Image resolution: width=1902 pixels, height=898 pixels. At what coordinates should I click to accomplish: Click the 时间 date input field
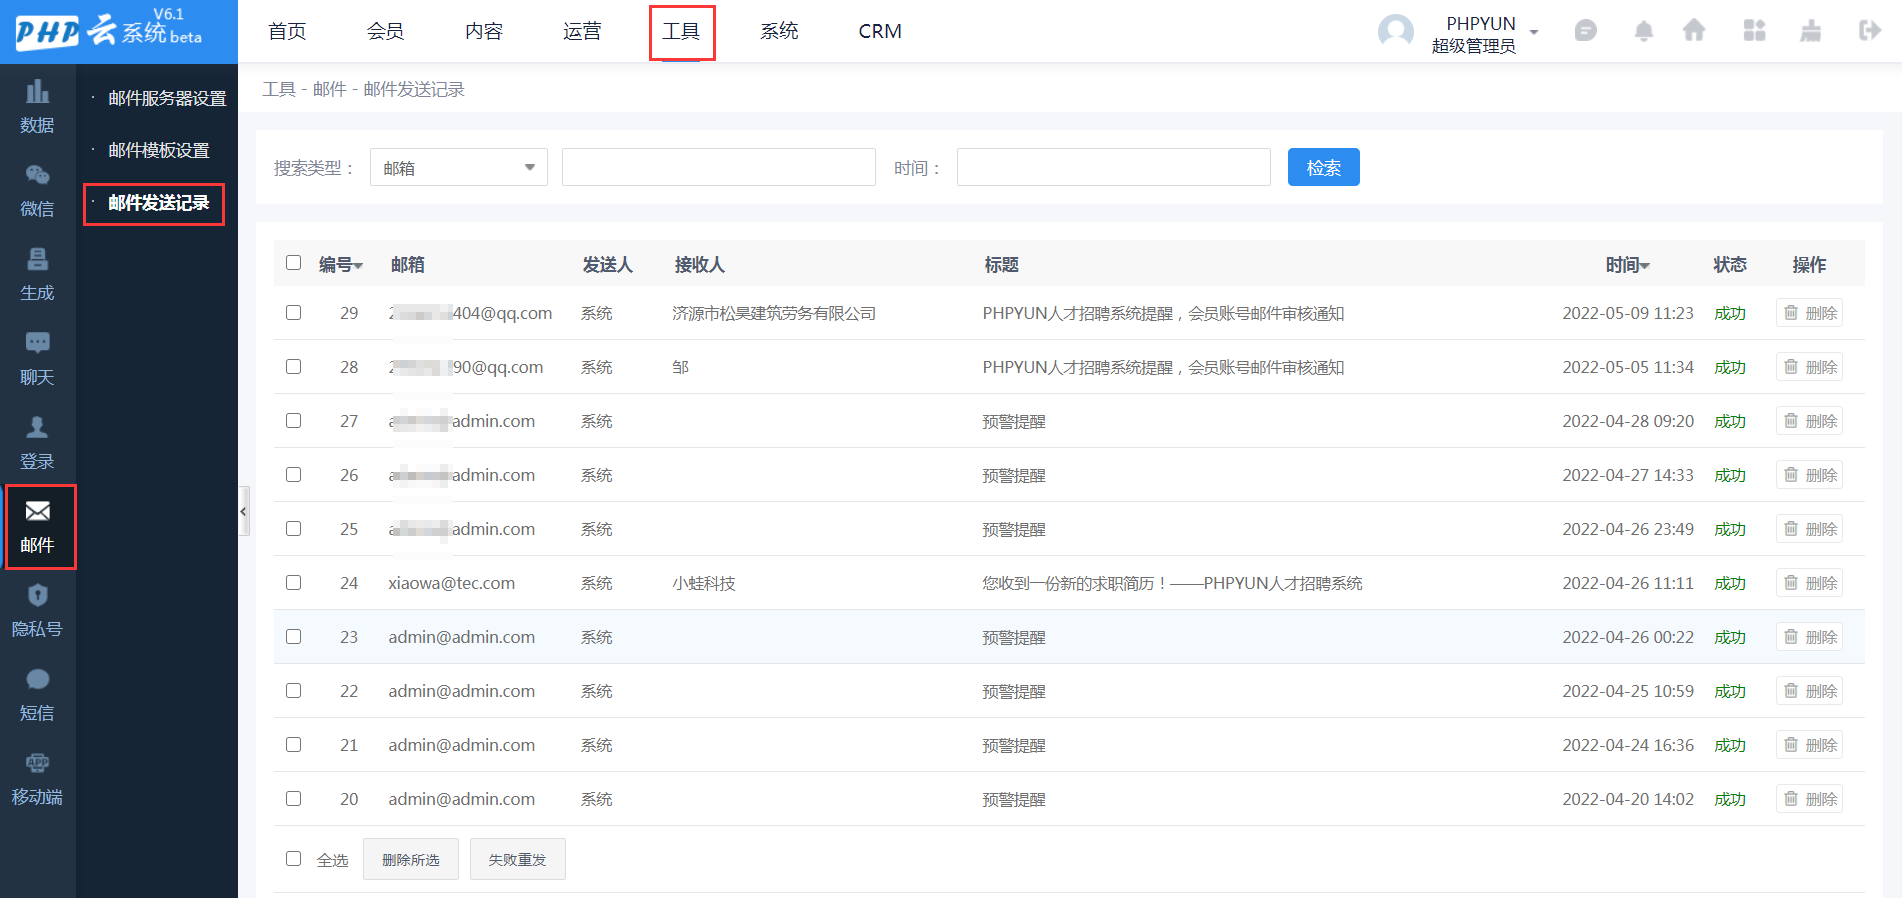coord(1114,167)
